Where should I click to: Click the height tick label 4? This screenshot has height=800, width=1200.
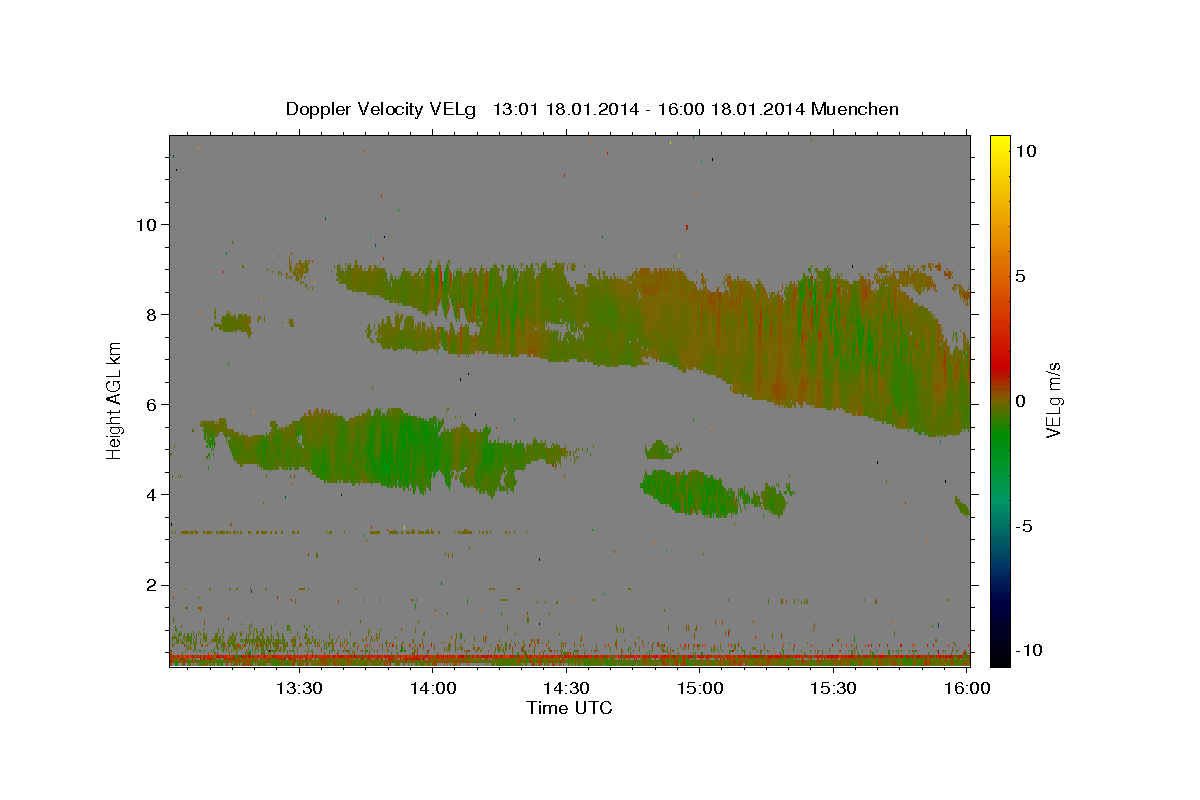point(151,494)
